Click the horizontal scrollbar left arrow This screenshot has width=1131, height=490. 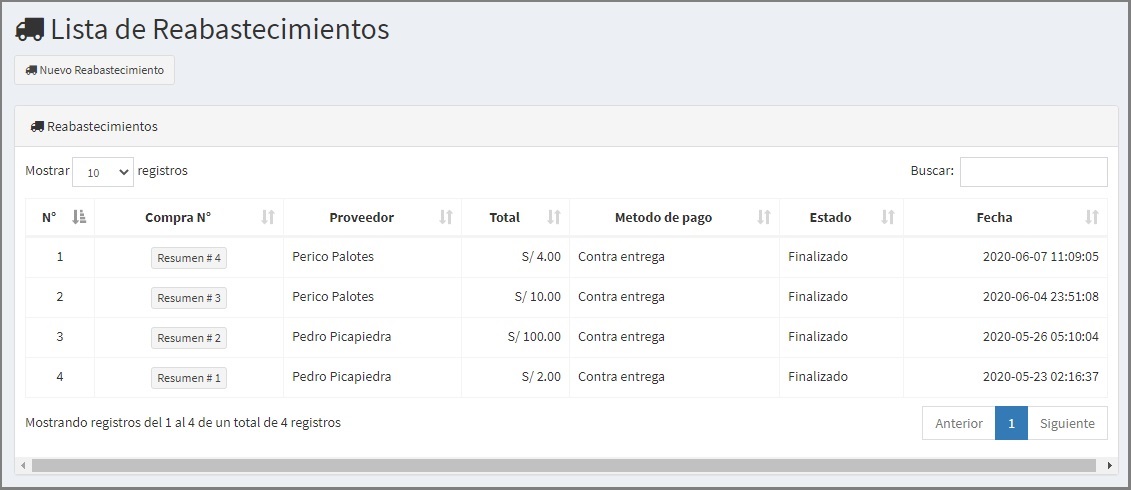click(x=22, y=466)
